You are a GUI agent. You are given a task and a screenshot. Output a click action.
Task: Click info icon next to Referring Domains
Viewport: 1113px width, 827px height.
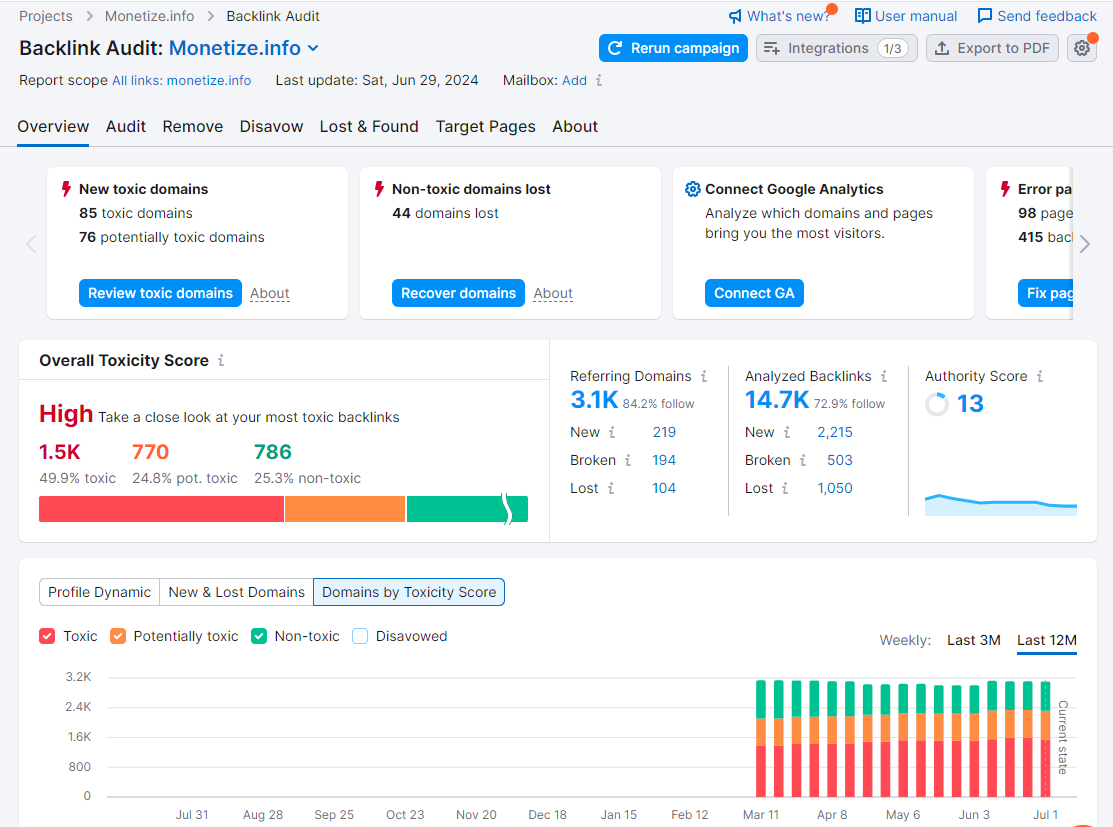click(x=704, y=376)
